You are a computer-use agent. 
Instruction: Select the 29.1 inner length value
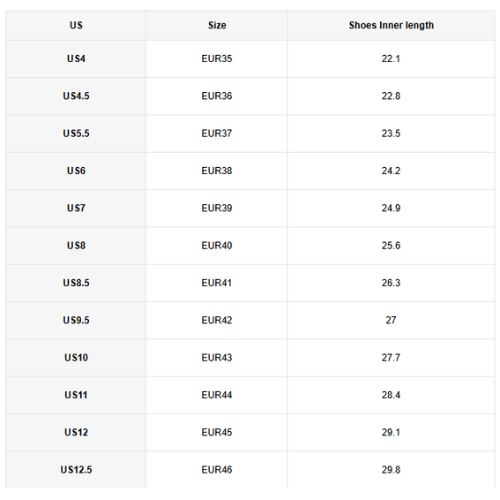(391, 432)
